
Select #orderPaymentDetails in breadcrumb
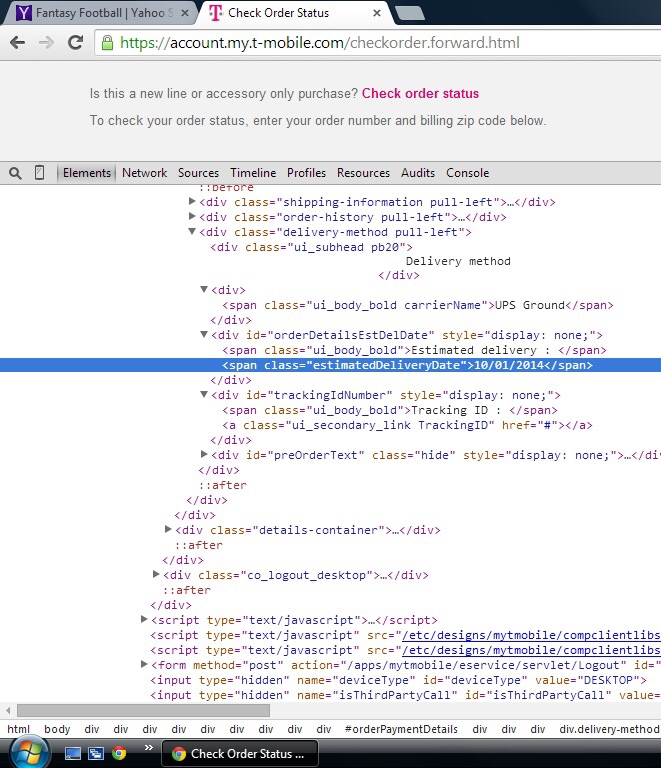pyautogui.click(x=401, y=729)
